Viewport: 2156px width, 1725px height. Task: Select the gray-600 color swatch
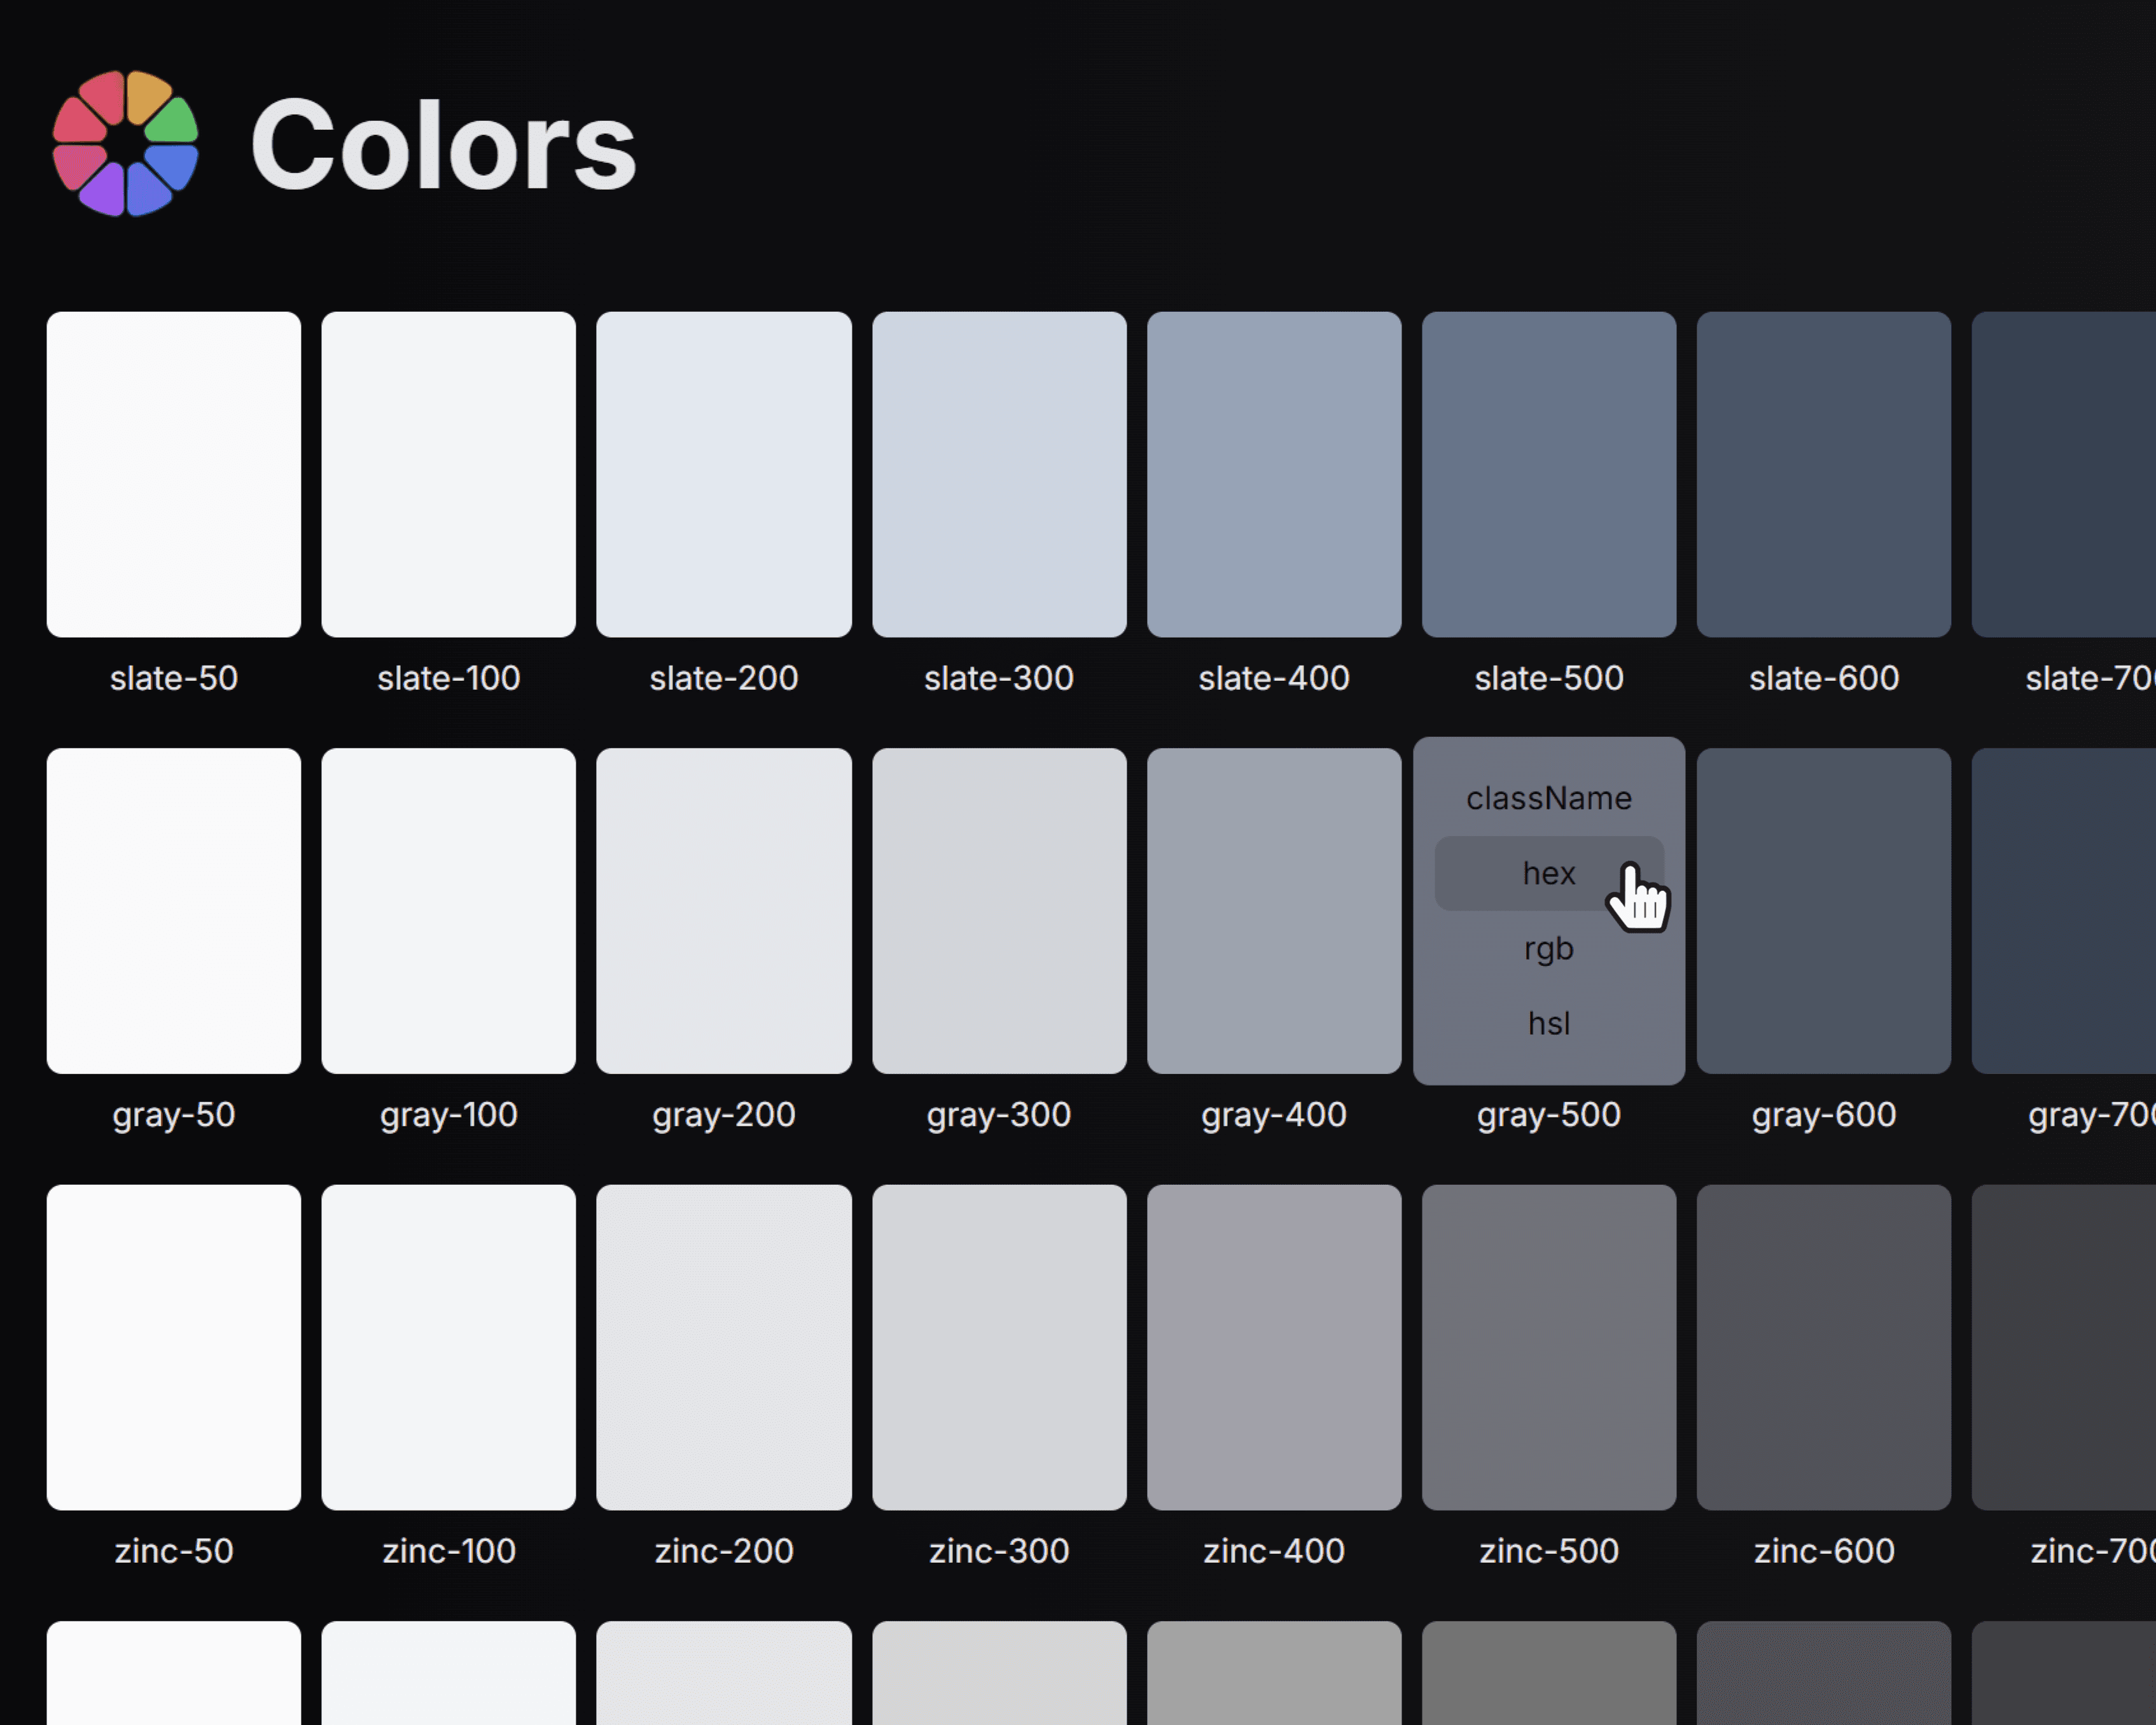[x=1823, y=910]
